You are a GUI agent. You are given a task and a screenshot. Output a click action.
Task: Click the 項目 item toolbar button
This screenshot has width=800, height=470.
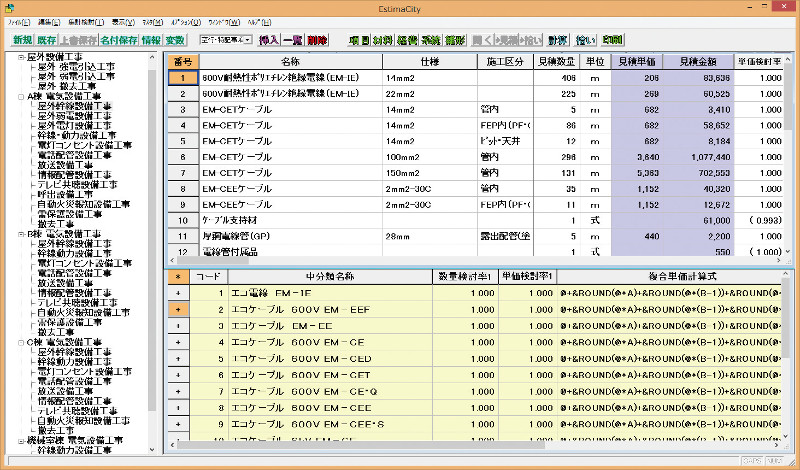pos(359,40)
